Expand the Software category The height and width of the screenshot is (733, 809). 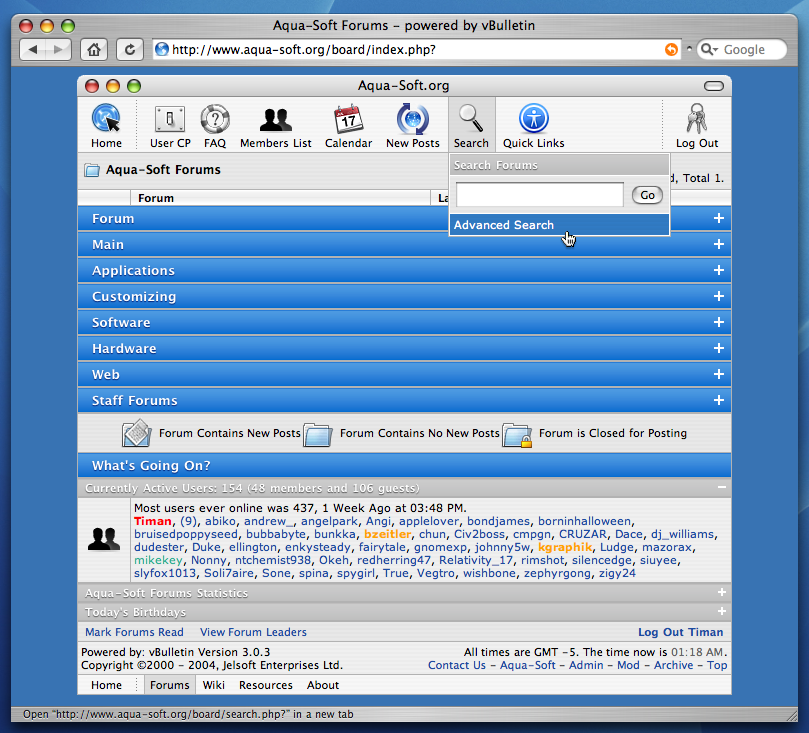(719, 322)
